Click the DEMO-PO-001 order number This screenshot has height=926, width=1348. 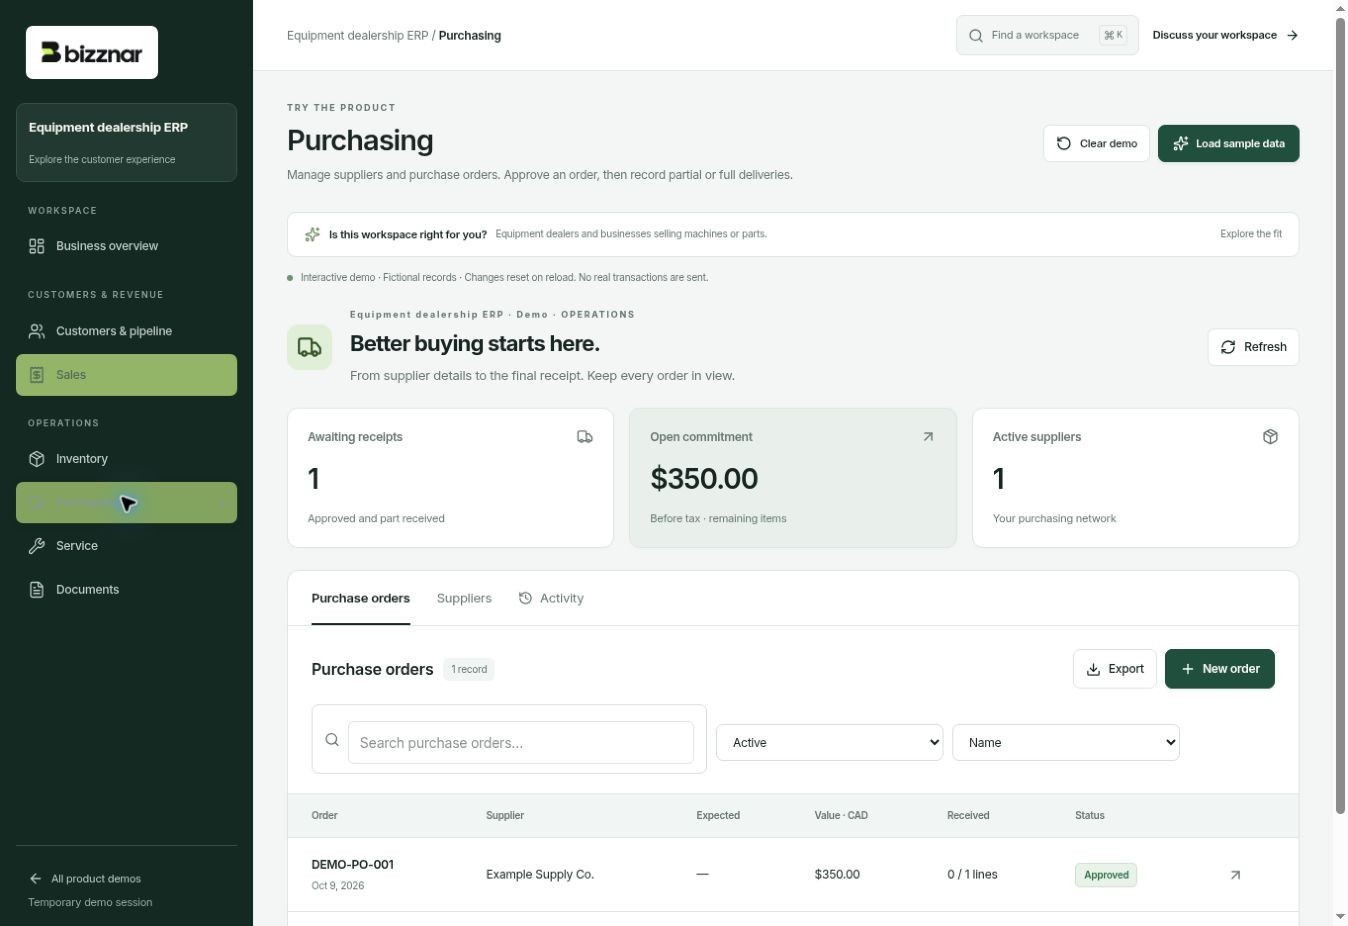[x=352, y=865]
